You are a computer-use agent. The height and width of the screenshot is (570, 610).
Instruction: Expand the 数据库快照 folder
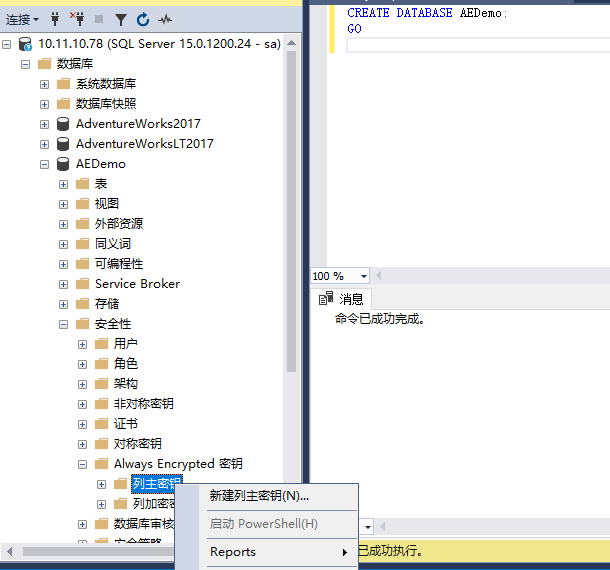(44, 104)
